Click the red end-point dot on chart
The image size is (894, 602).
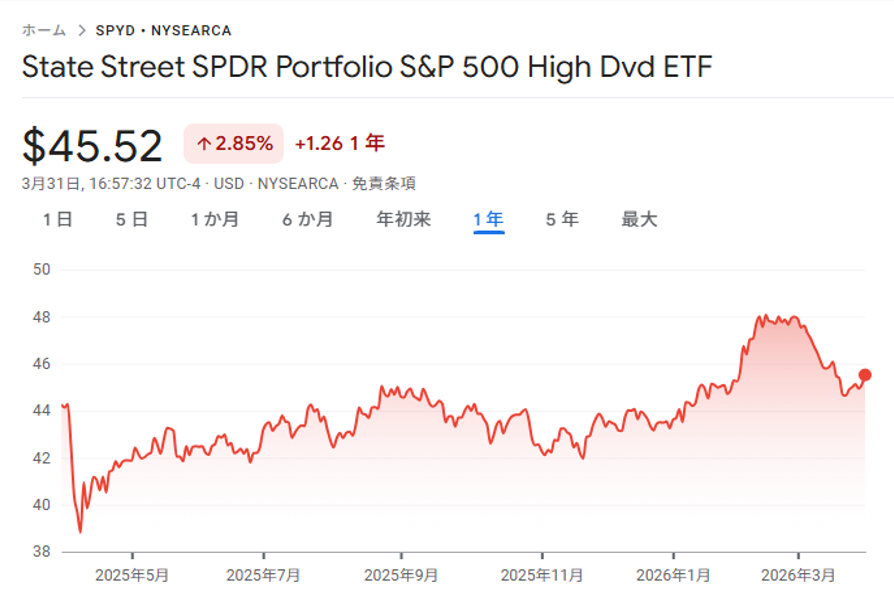pos(865,375)
